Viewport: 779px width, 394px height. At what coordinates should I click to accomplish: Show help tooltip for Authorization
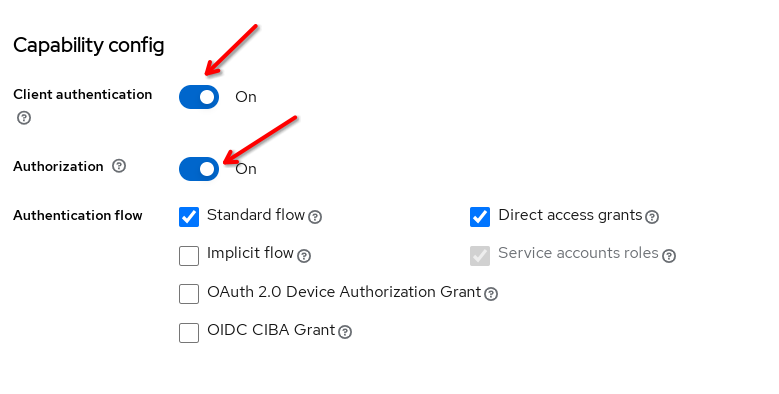coord(119,166)
